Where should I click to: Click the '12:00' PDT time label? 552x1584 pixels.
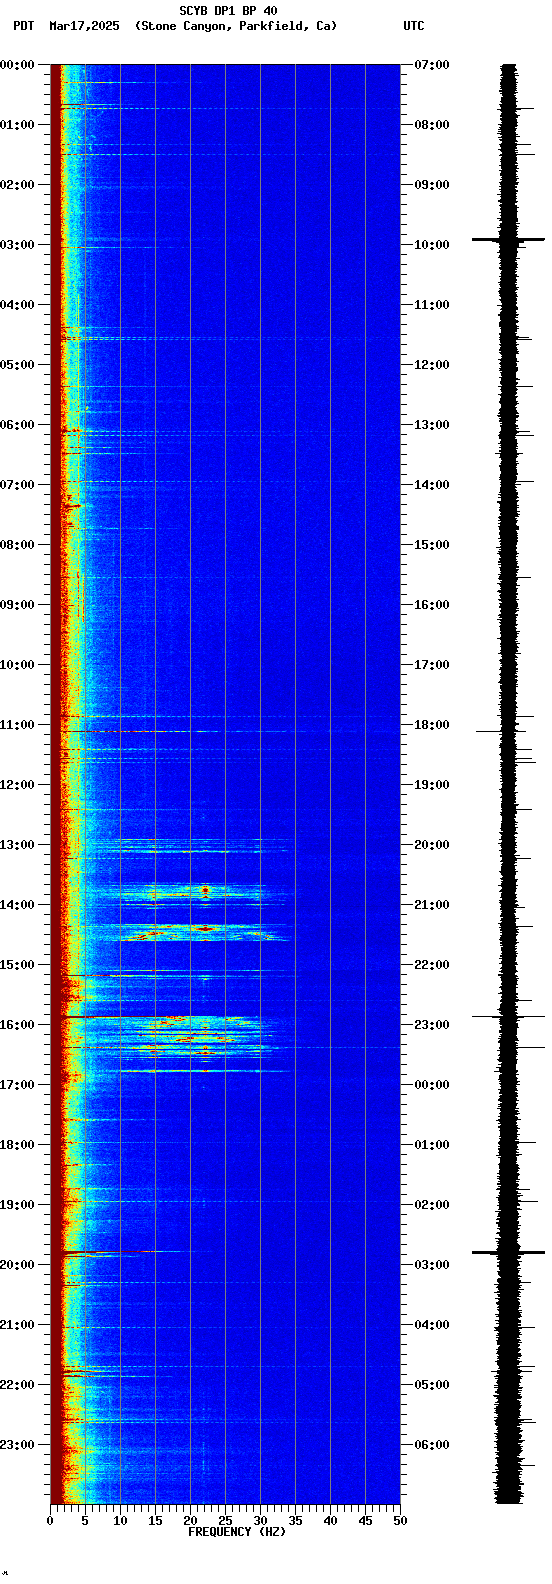tap(17, 785)
